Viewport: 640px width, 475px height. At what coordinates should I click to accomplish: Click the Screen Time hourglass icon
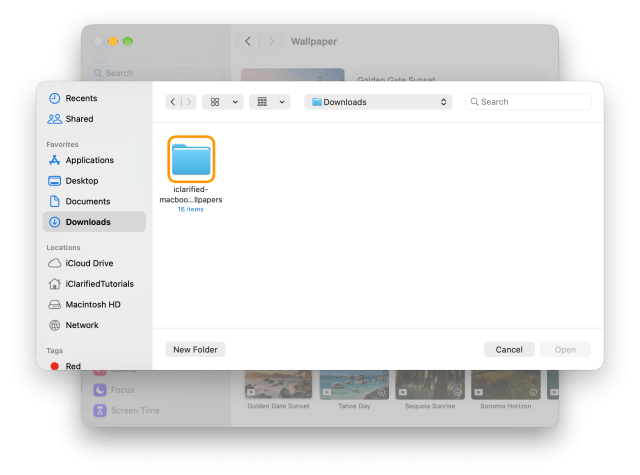point(100,411)
